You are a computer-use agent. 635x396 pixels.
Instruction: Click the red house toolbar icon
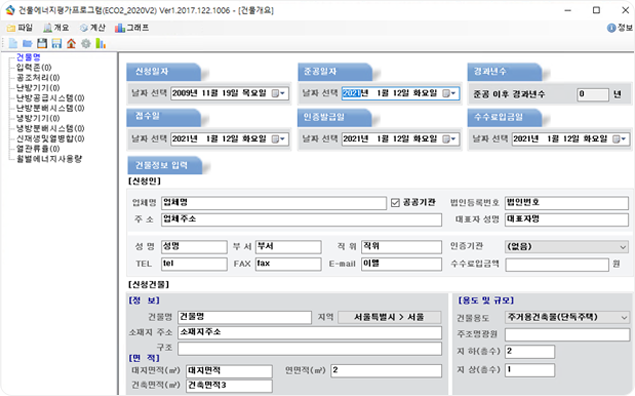(x=71, y=43)
